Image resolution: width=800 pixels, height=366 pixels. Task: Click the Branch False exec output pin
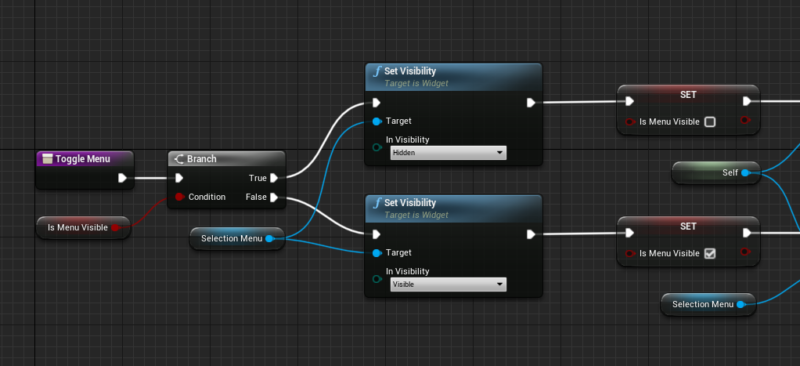tap(274, 197)
